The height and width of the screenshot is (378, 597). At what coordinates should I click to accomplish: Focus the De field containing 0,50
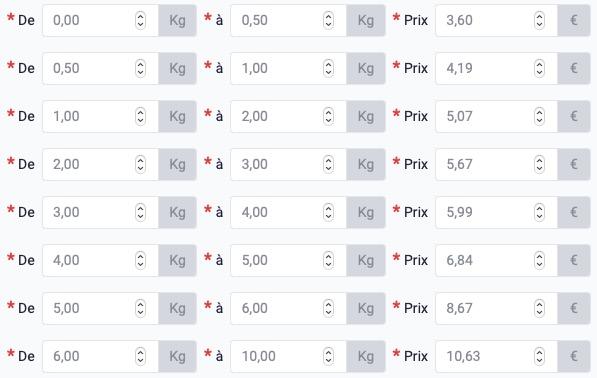click(101, 69)
